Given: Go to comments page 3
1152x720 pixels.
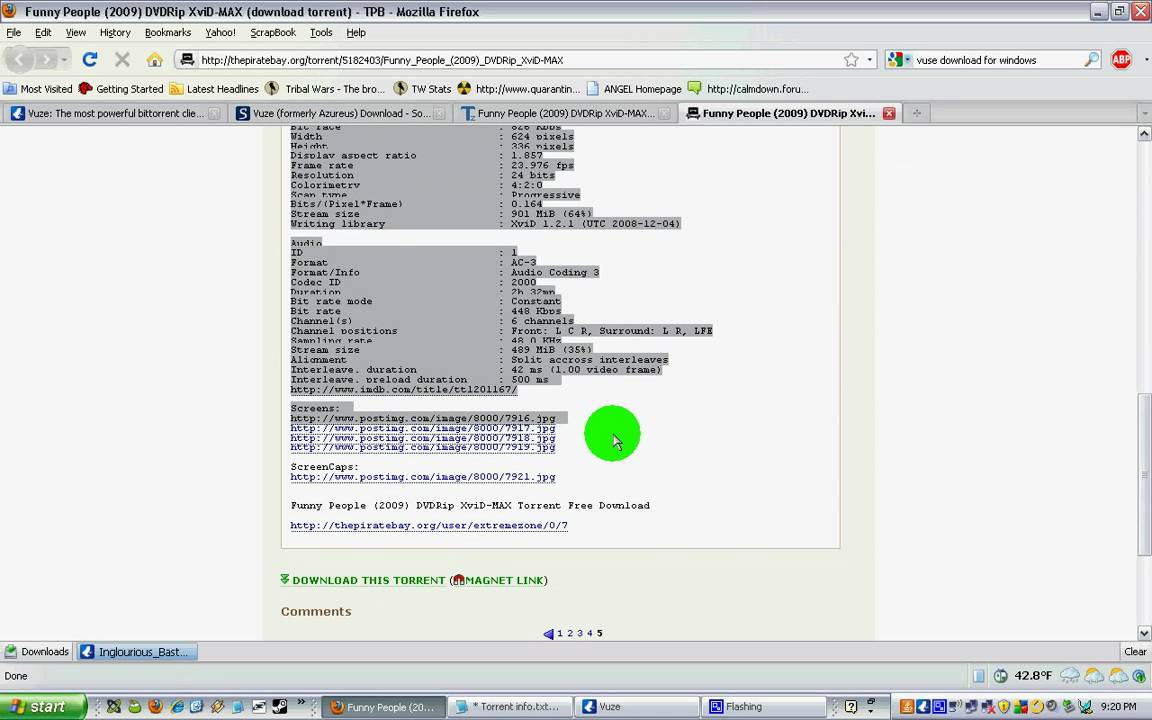Looking at the screenshot, I should click(580, 633).
